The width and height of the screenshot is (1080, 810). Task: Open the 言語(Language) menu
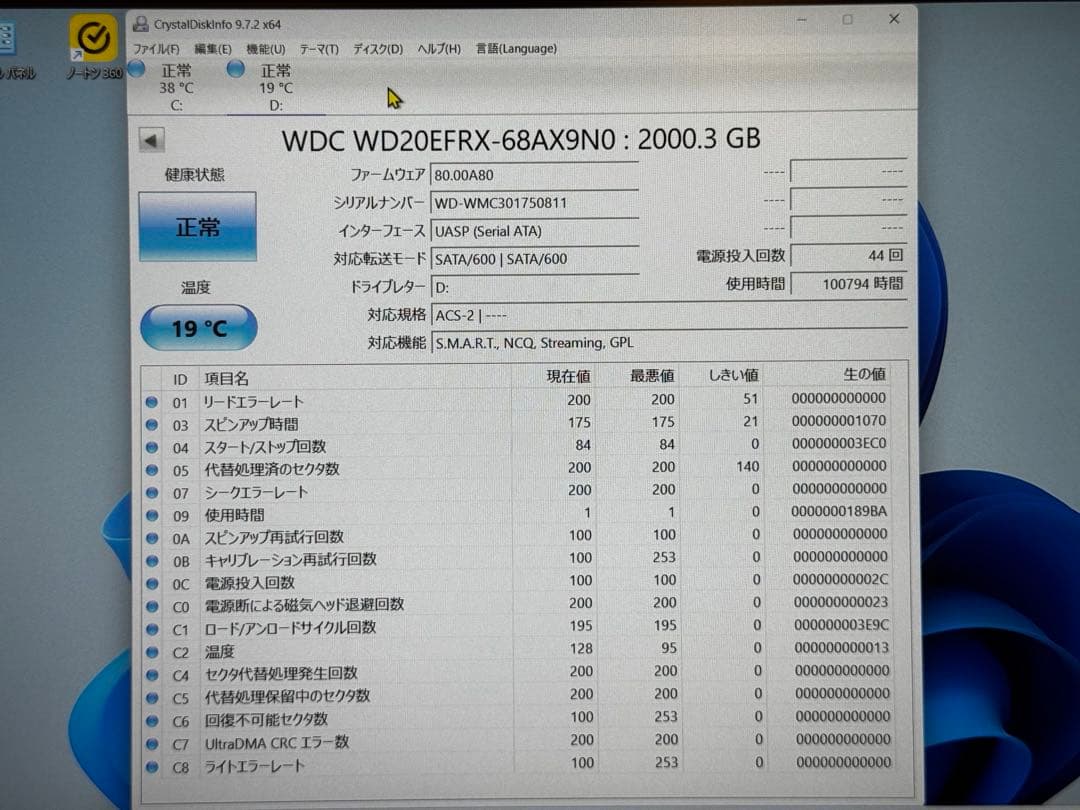(x=516, y=48)
